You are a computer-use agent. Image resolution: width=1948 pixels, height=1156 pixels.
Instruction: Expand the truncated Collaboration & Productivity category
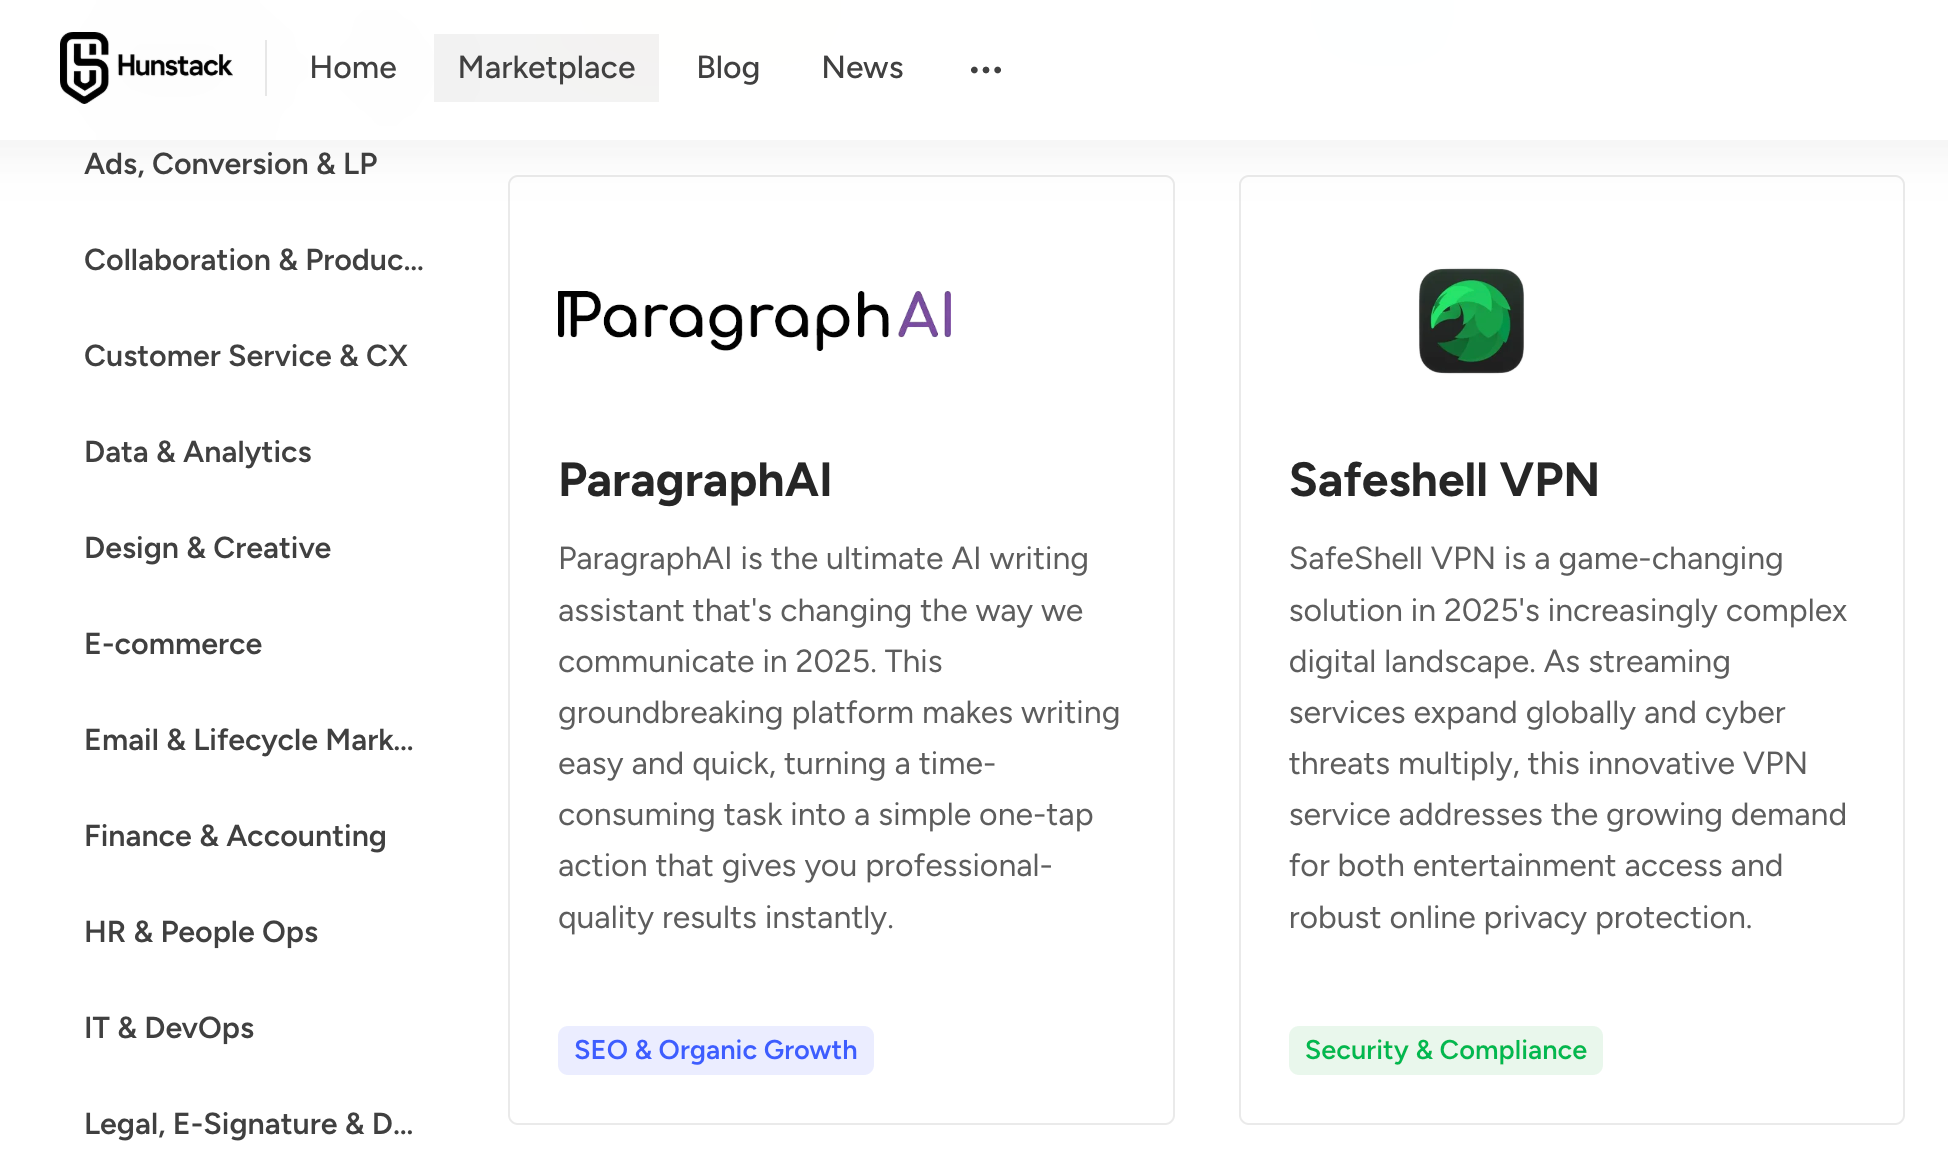click(x=254, y=260)
